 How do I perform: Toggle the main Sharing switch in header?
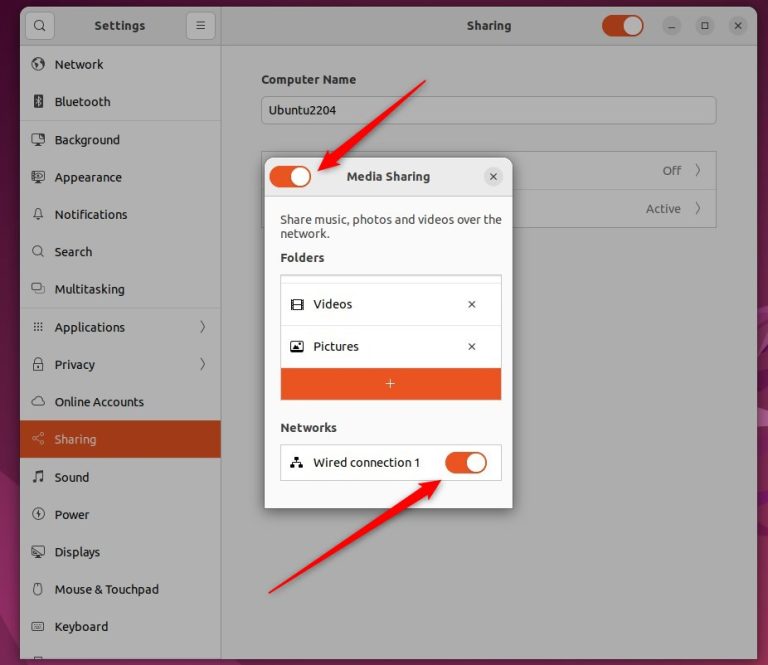coord(623,25)
